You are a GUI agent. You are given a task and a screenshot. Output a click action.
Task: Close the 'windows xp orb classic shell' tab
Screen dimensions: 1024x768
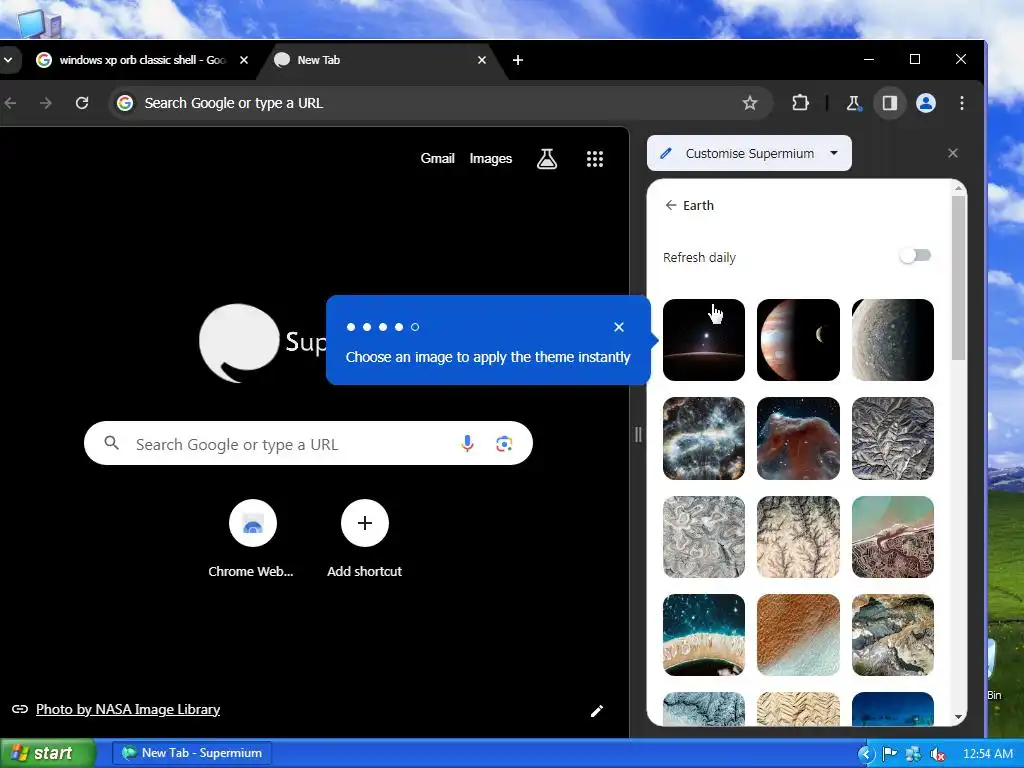[x=244, y=60]
